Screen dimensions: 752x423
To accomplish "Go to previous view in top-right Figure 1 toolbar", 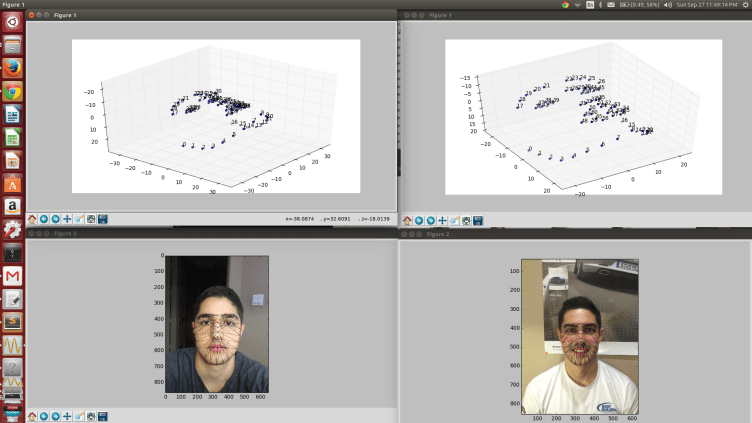I will click(419, 220).
